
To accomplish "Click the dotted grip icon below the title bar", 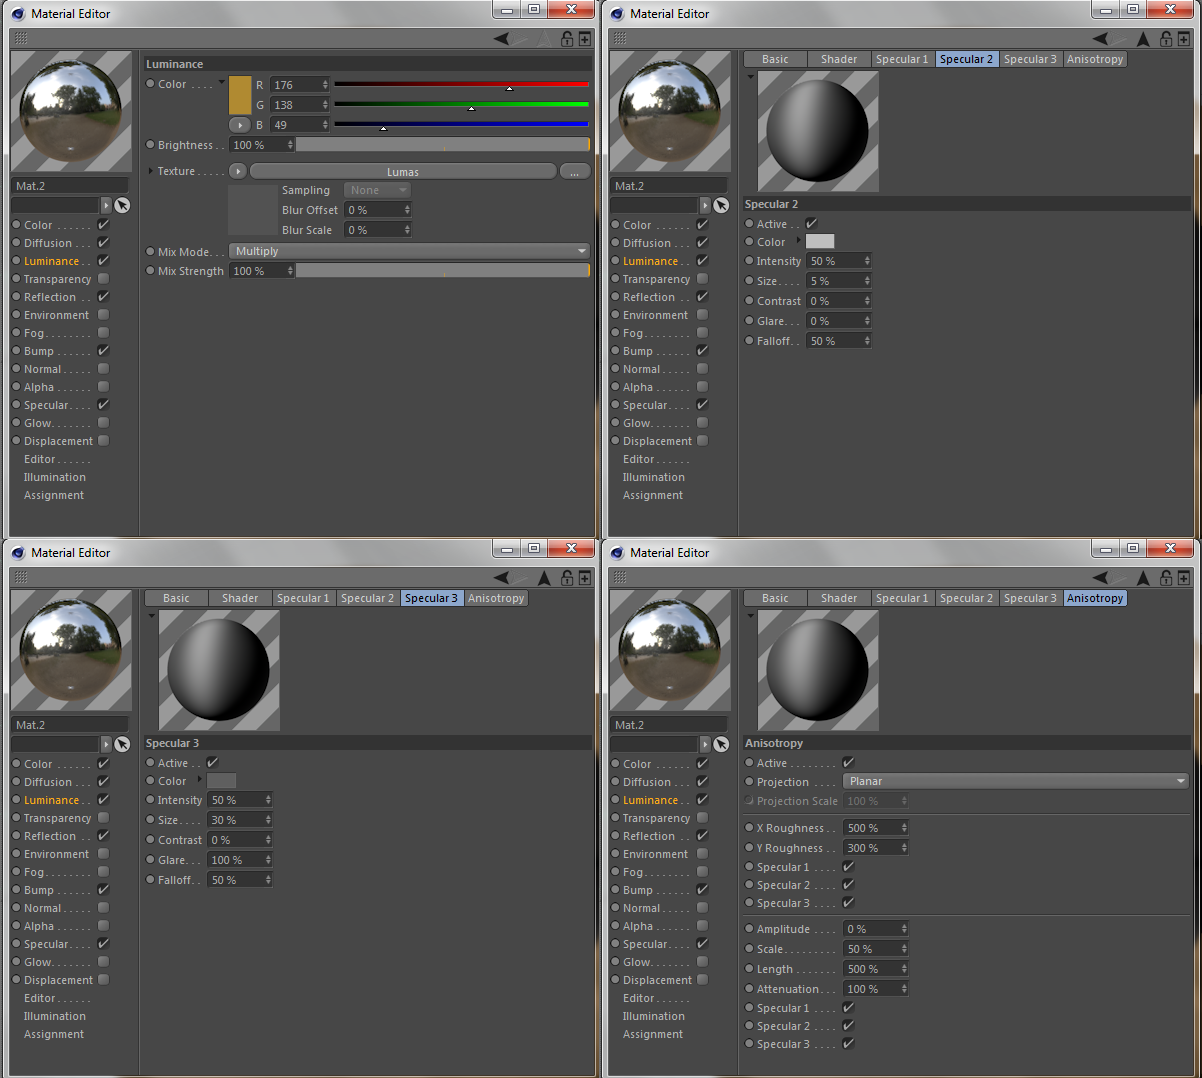I will click(x=22, y=37).
